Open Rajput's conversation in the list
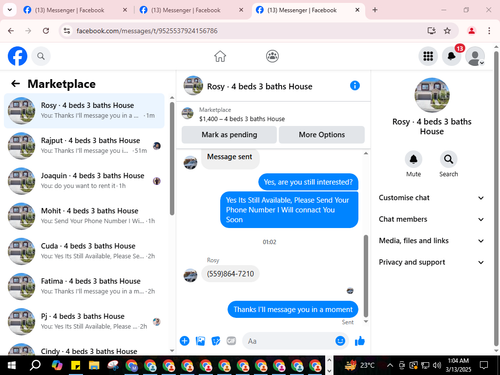The height and width of the screenshot is (375, 500). (x=84, y=146)
